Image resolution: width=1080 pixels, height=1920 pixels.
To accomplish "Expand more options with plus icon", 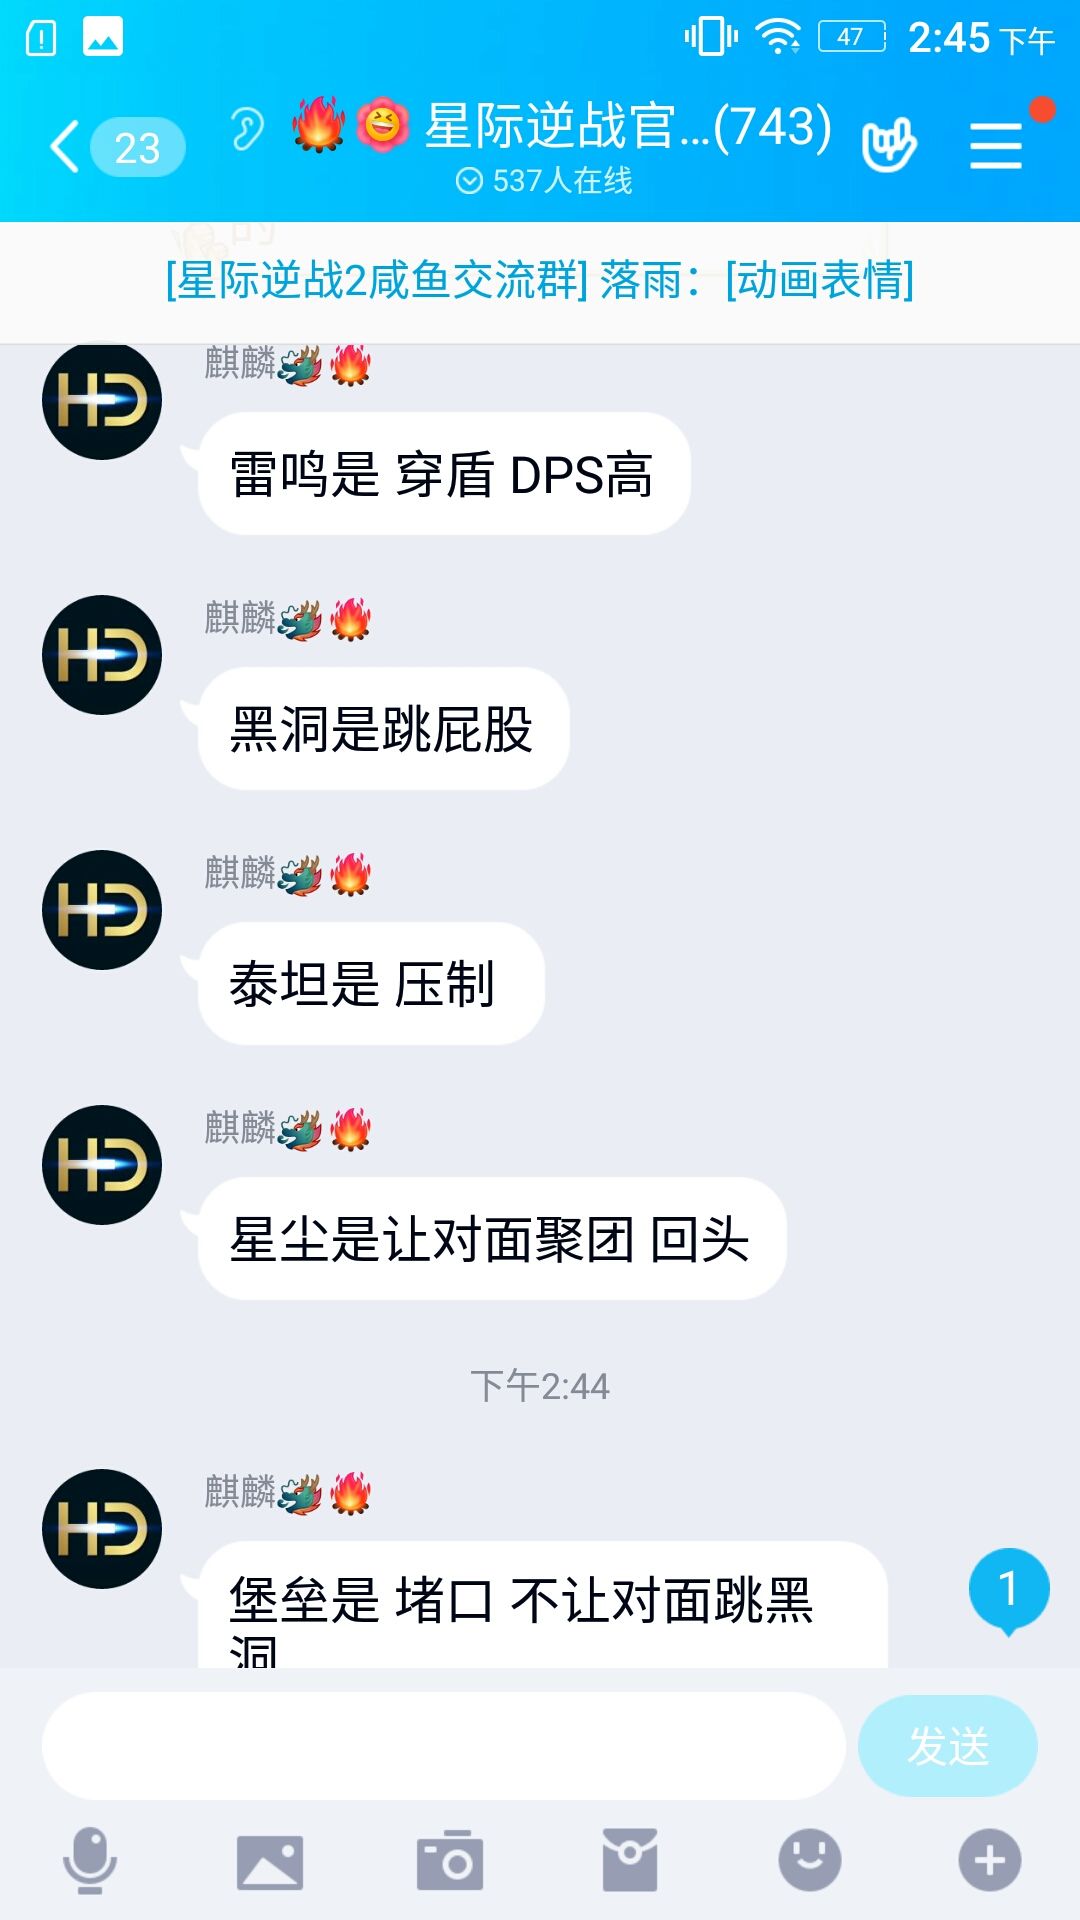I will [990, 1860].
